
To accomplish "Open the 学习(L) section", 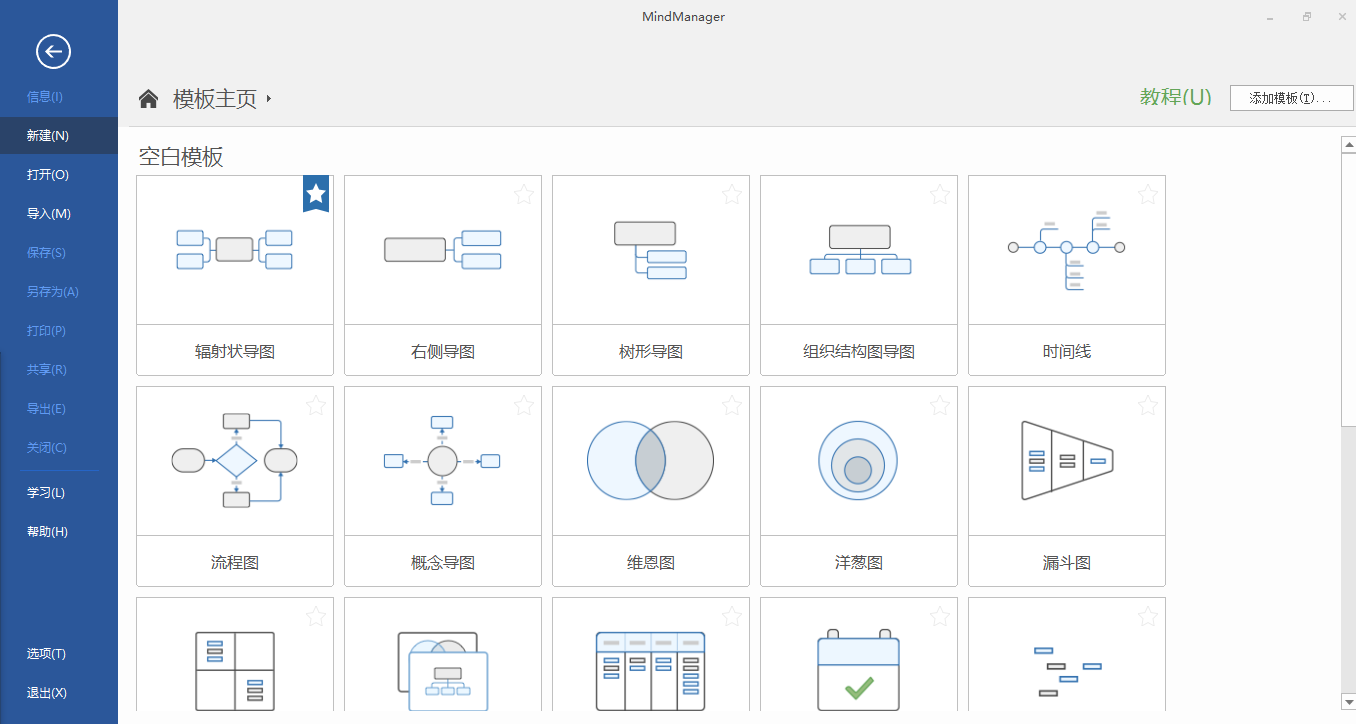I will [x=45, y=493].
